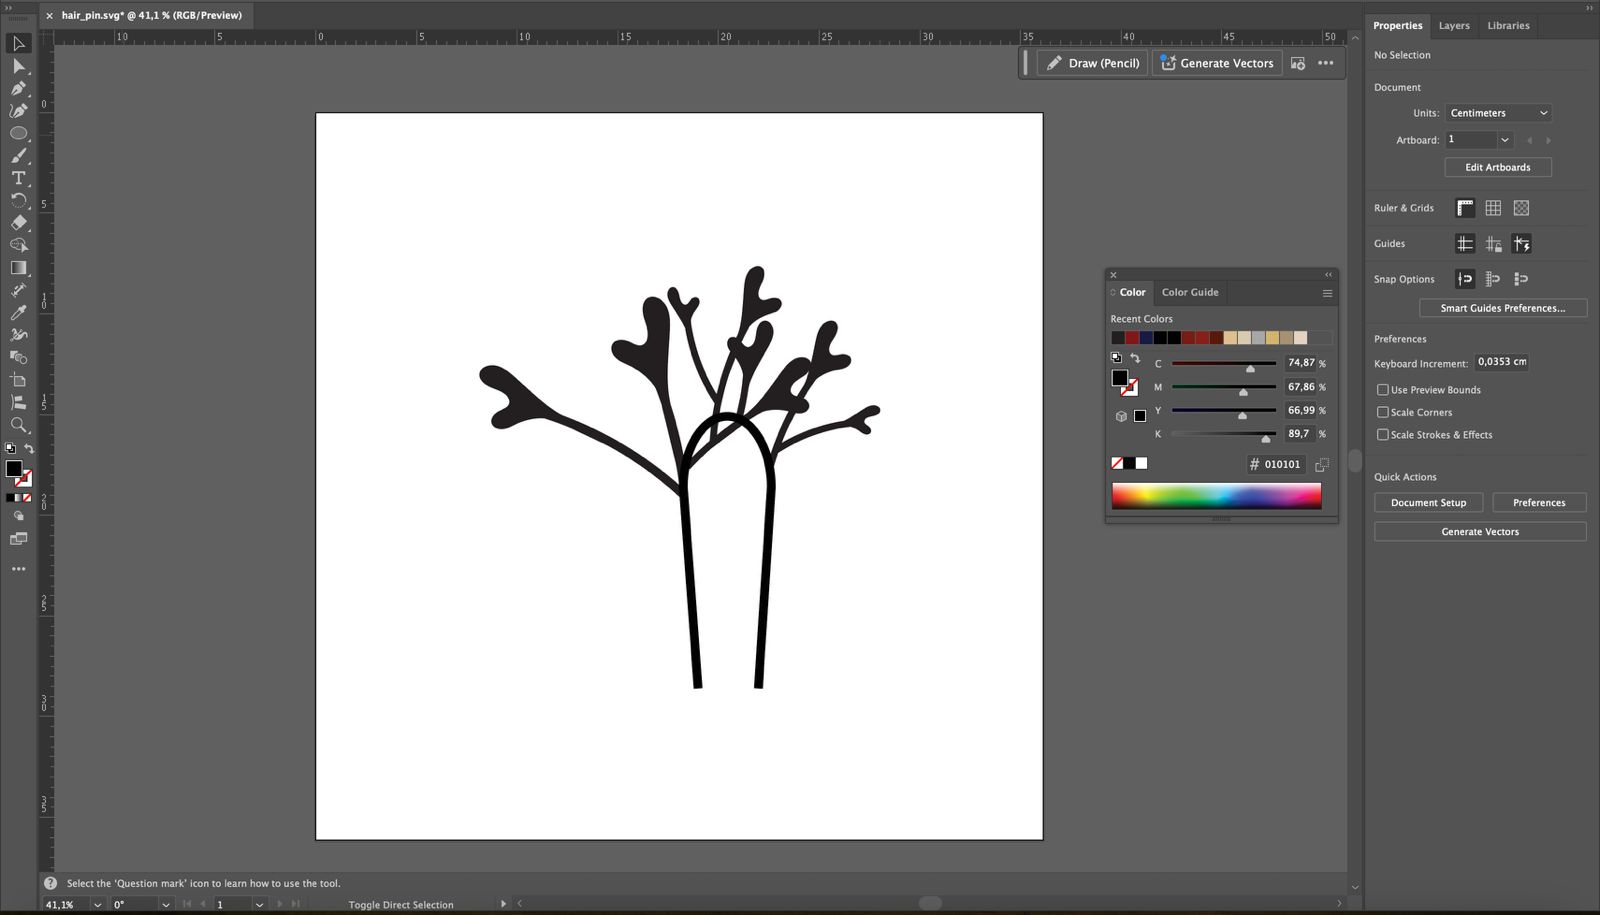Click the color spectrum bar
The image size is (1600, 915).
[x=1216, y=496]
